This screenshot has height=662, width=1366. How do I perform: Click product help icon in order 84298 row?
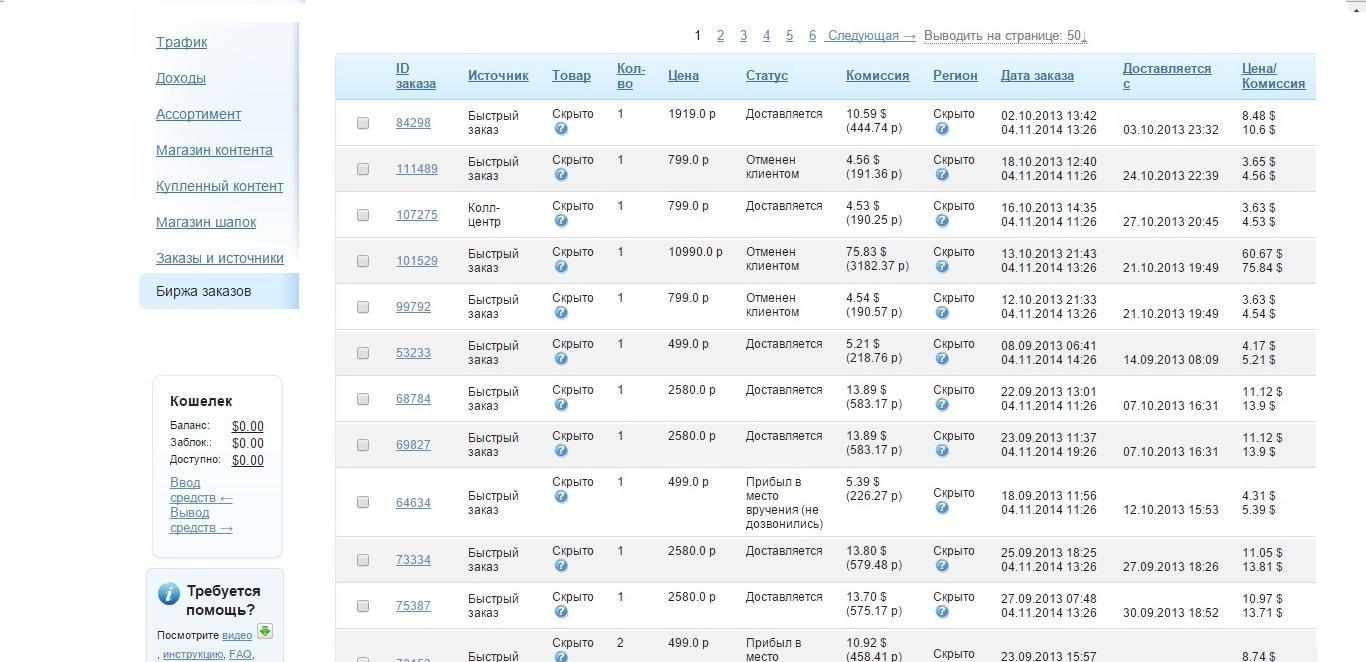561,129
